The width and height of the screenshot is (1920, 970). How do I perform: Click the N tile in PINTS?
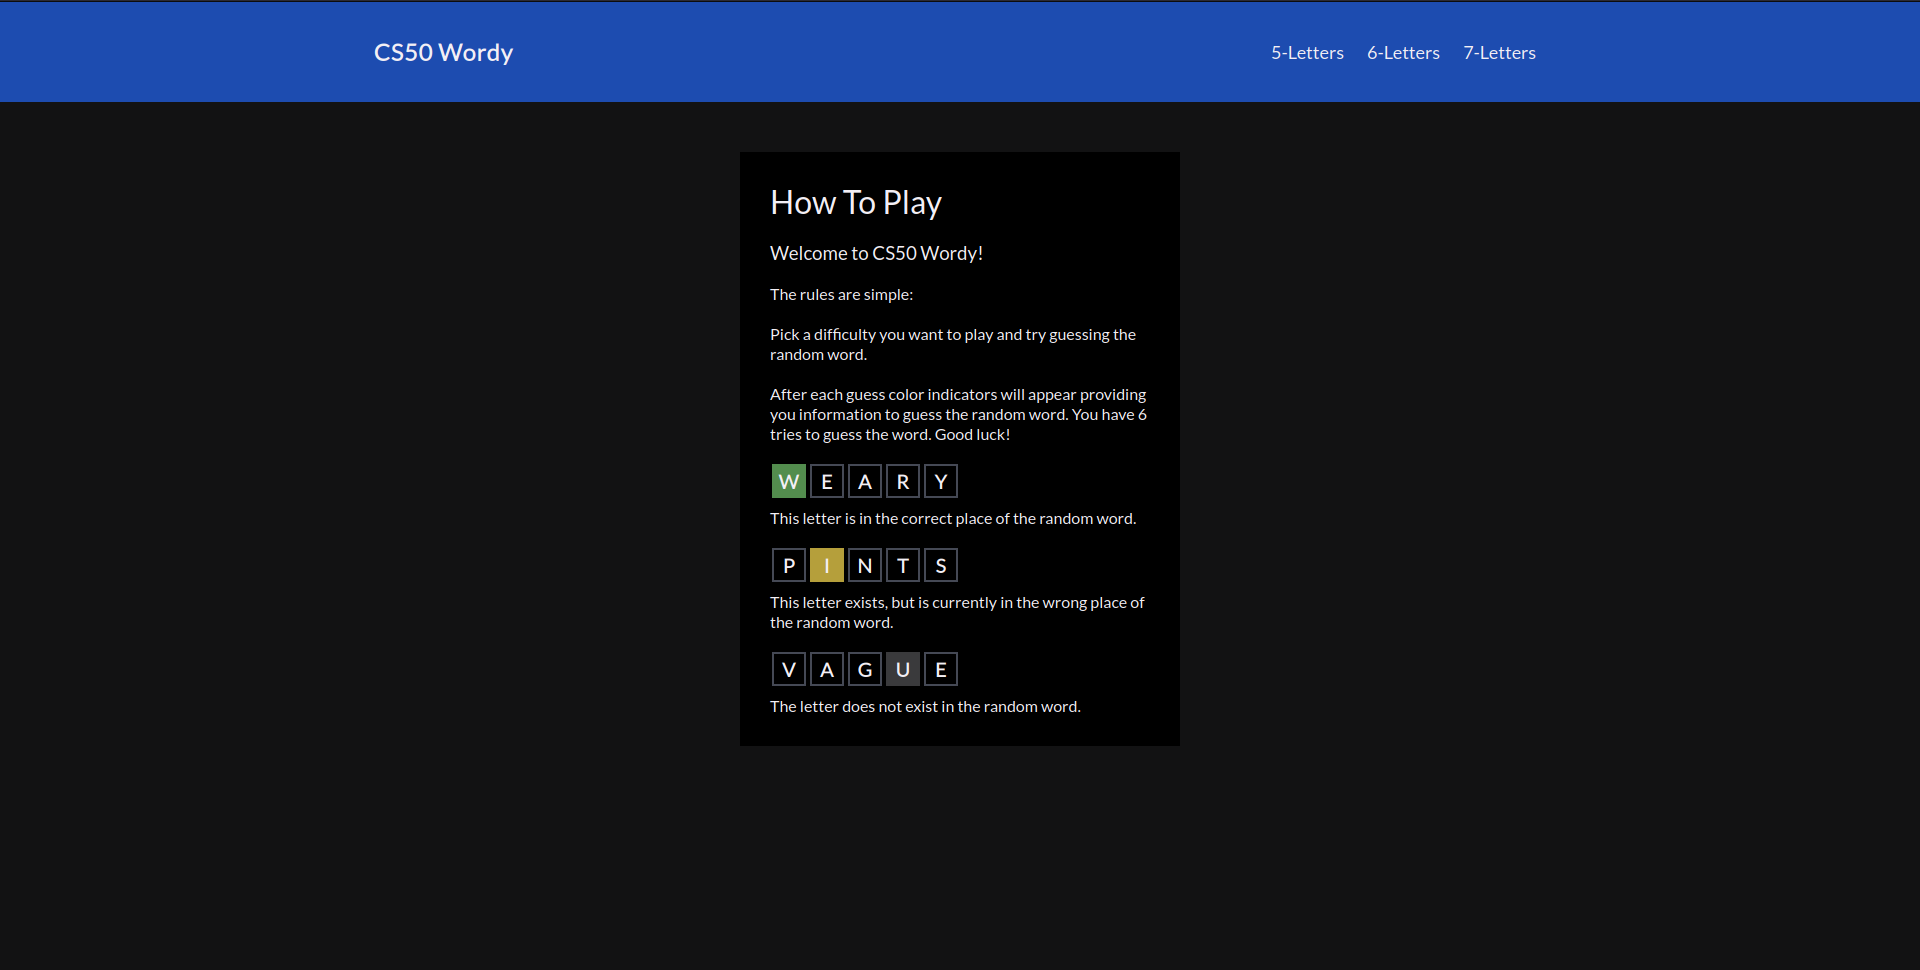coord(864,565)
